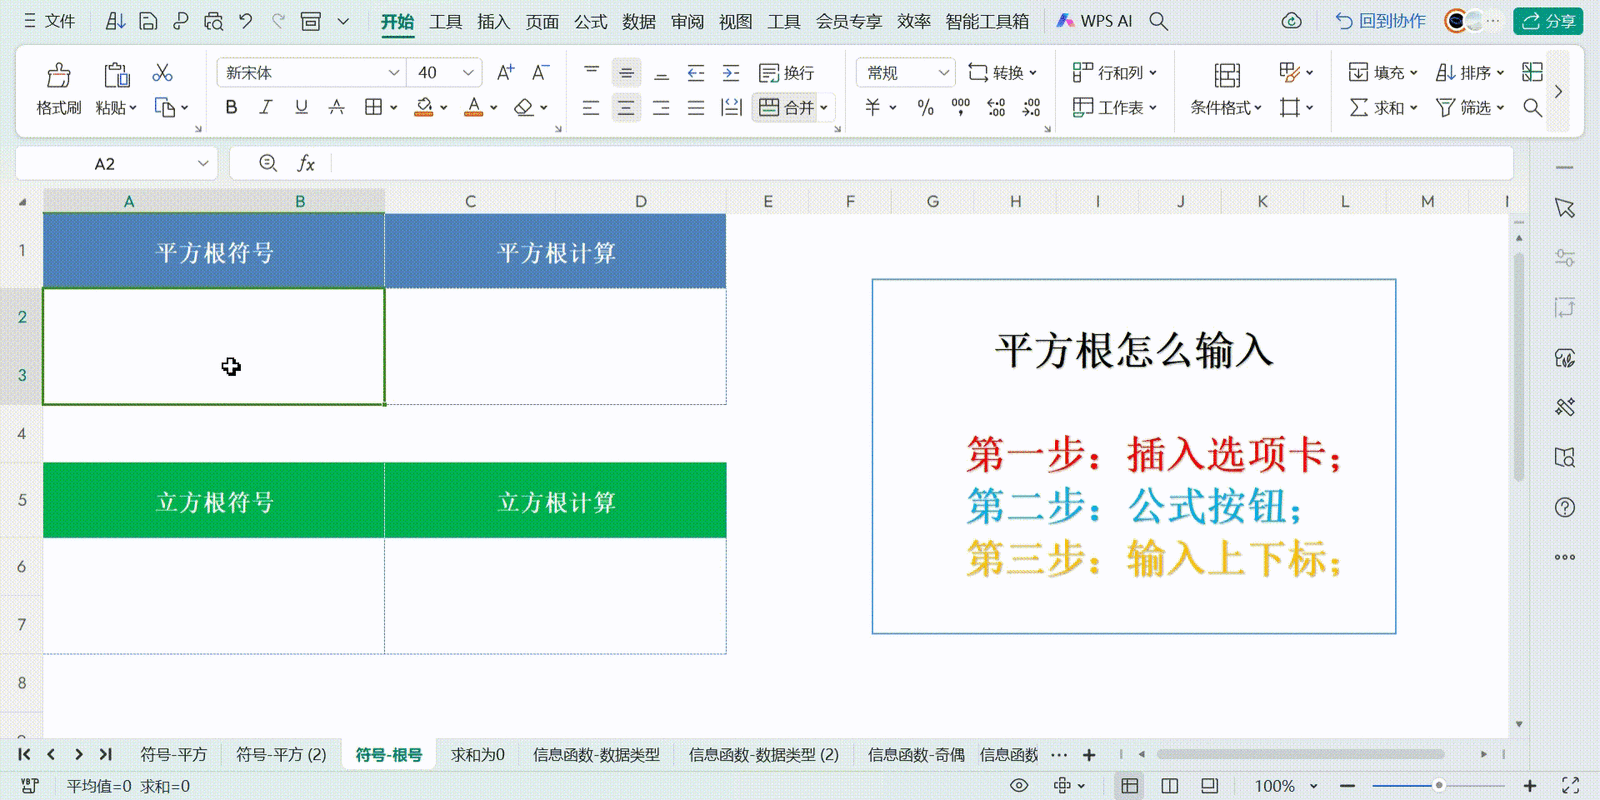Screen dimensions: 1600x800
Task: Click the percent style icon
Action: (x=926, y=107)
